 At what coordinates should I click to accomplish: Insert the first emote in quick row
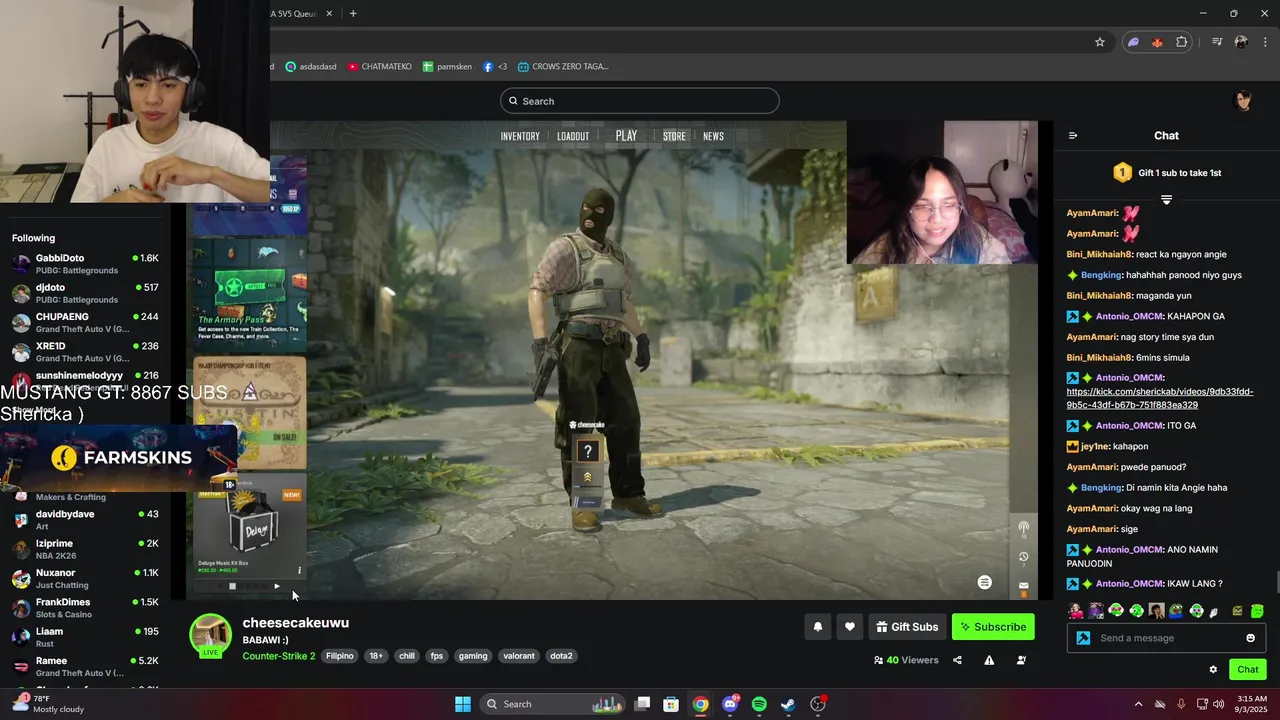pos(1076,611)
